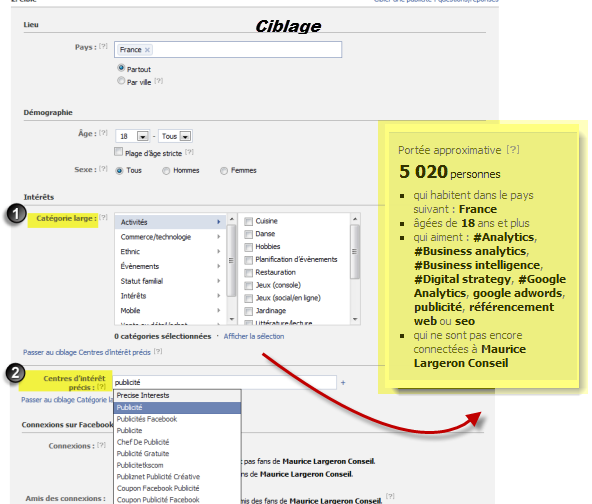Click category list scrollbar down arrow
The image size is (592, 504).
(x=231, y=319)
